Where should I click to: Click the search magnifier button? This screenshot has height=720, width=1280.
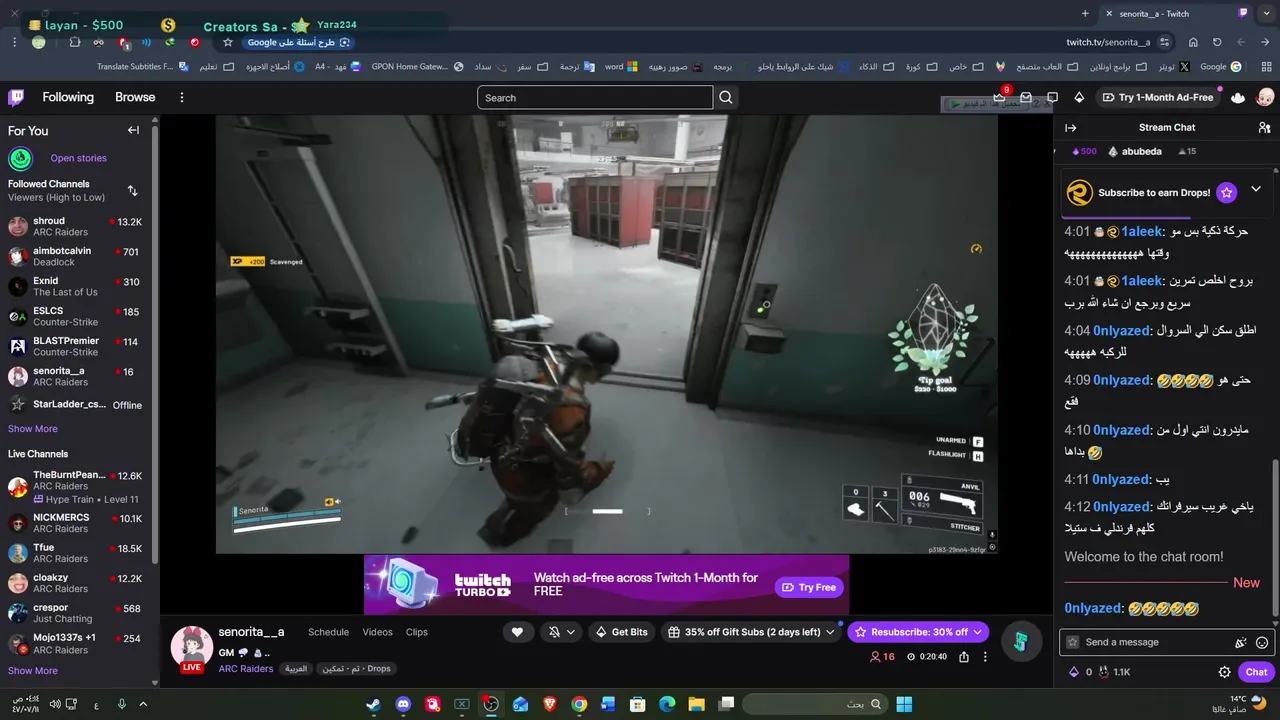pyautogui.click(x=726, y=97)
